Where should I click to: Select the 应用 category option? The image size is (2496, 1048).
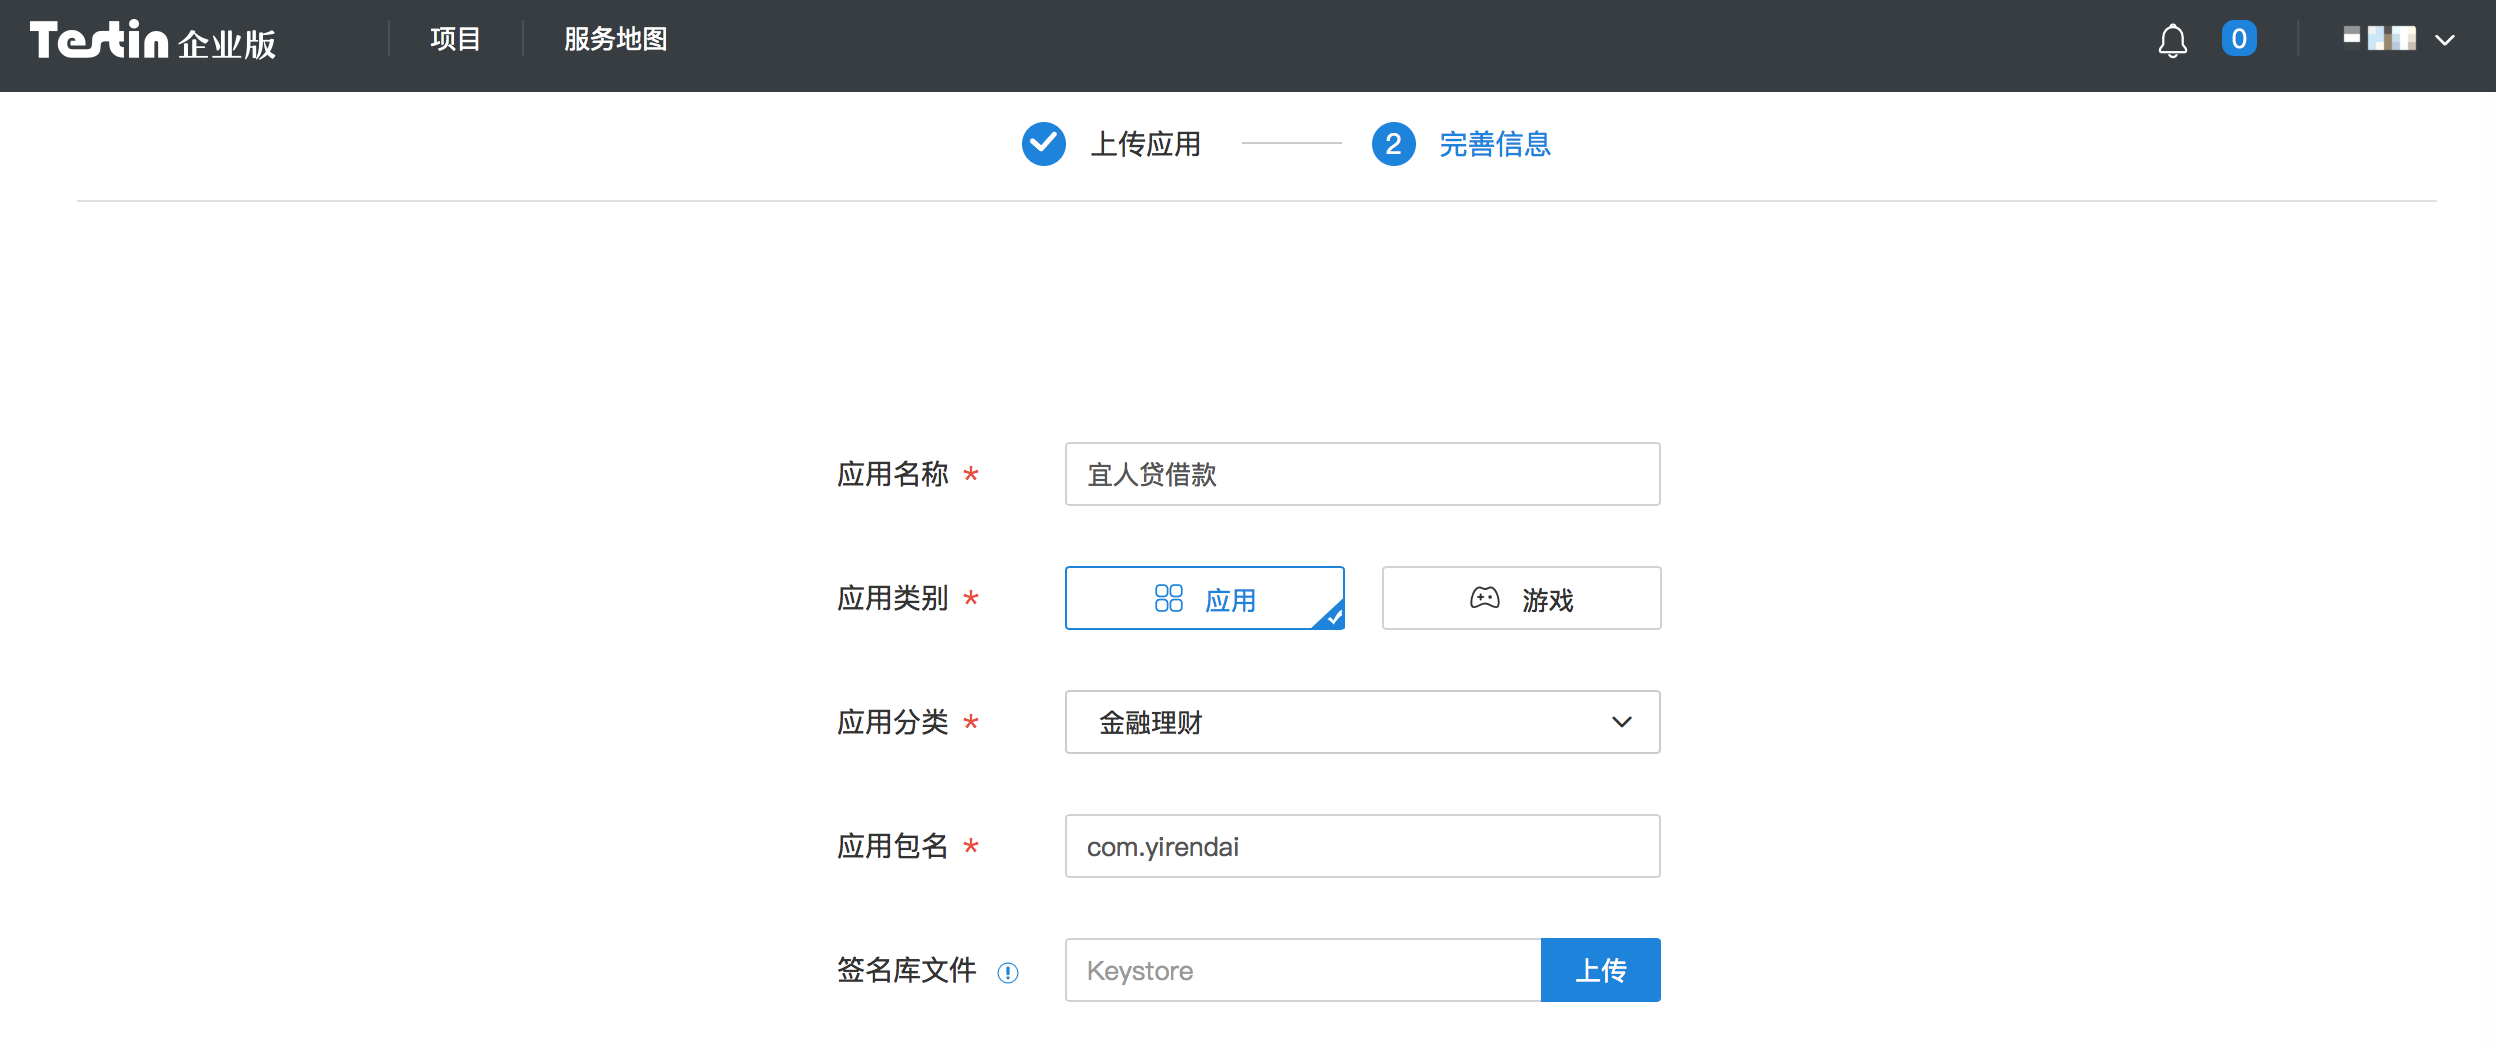1205,598
